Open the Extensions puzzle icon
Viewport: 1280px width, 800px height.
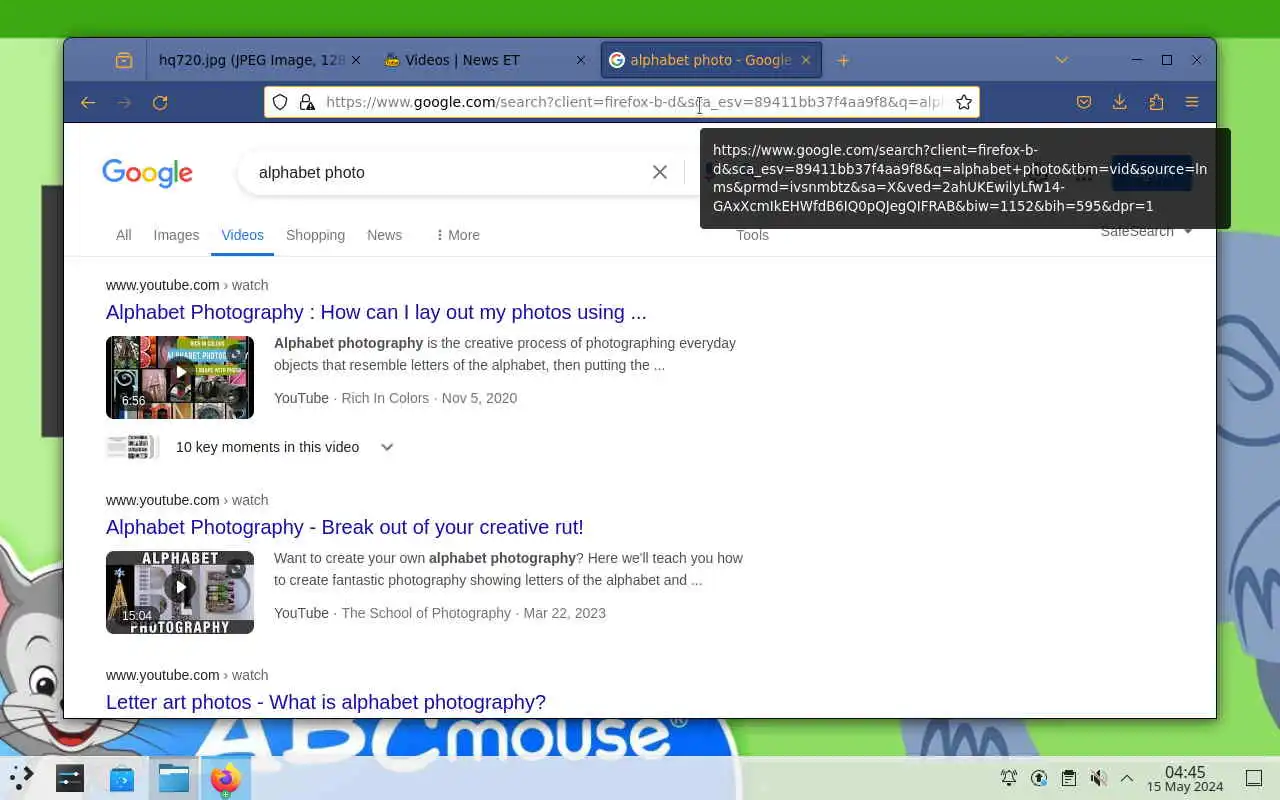point(1156,102)
